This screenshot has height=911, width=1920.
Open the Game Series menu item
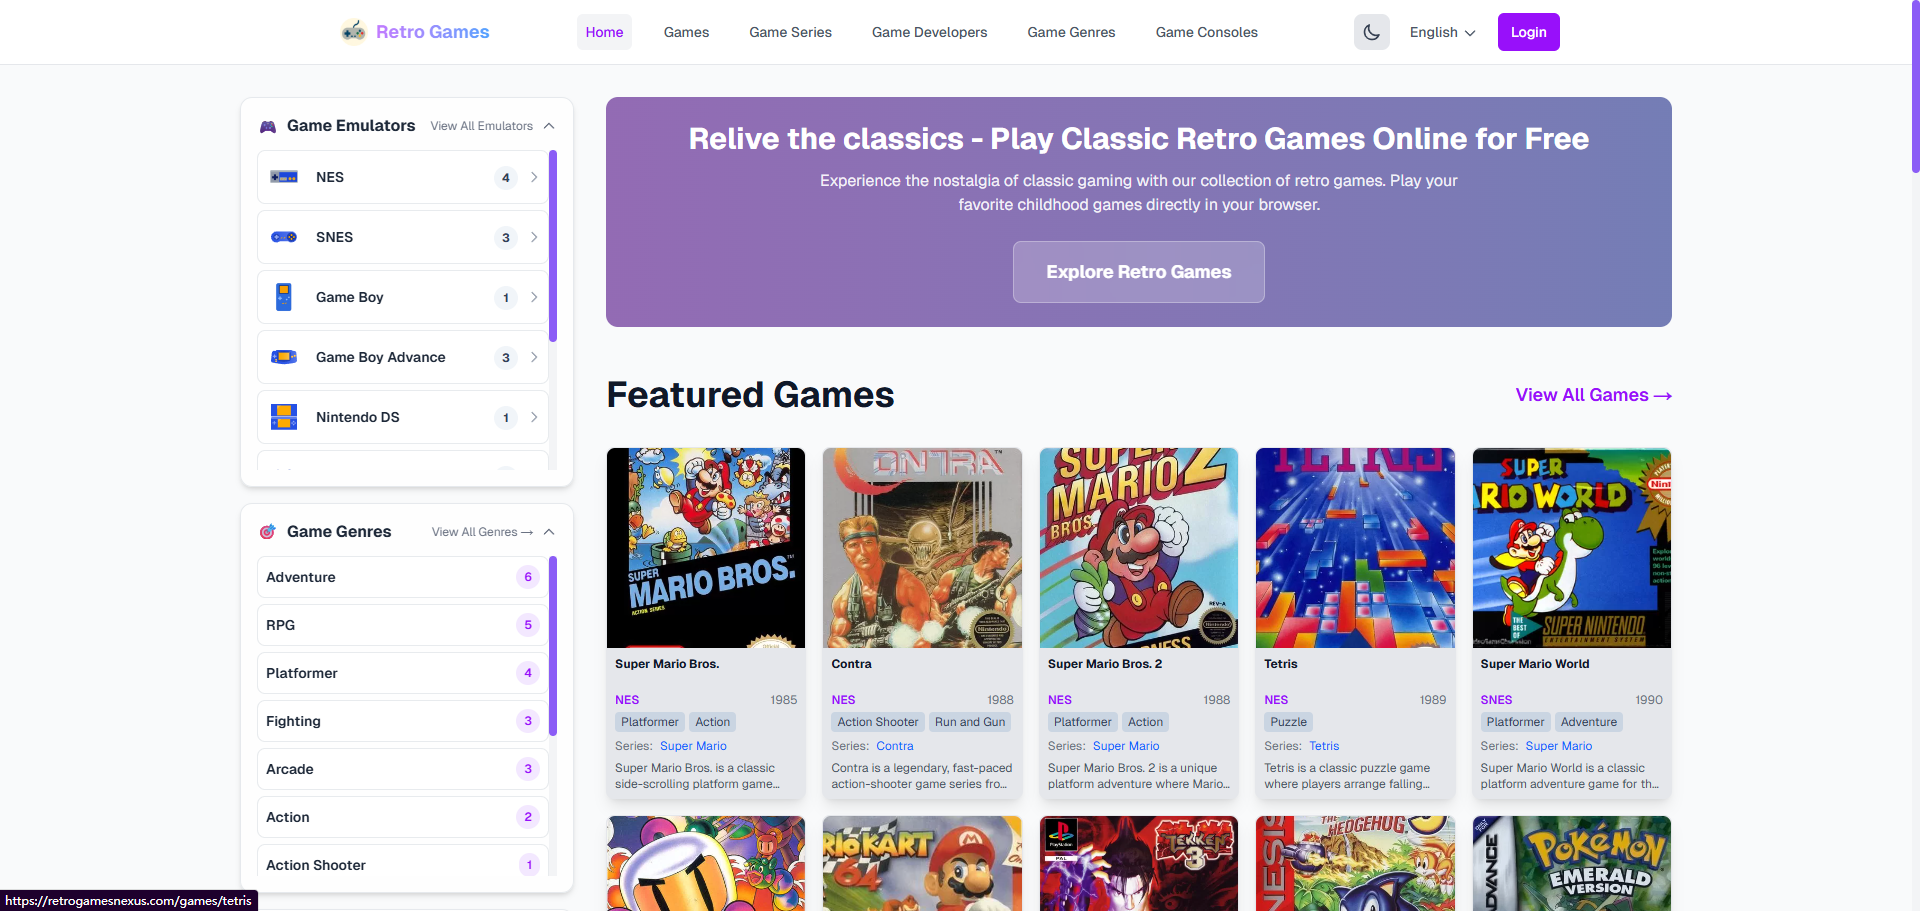(x=790, y=32)
